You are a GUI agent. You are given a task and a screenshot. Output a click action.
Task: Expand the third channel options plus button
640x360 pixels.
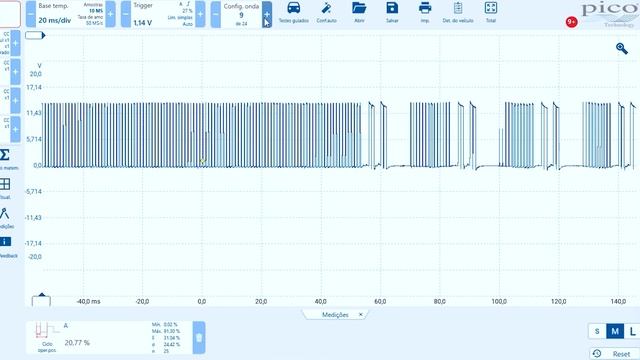click(16, 100)
